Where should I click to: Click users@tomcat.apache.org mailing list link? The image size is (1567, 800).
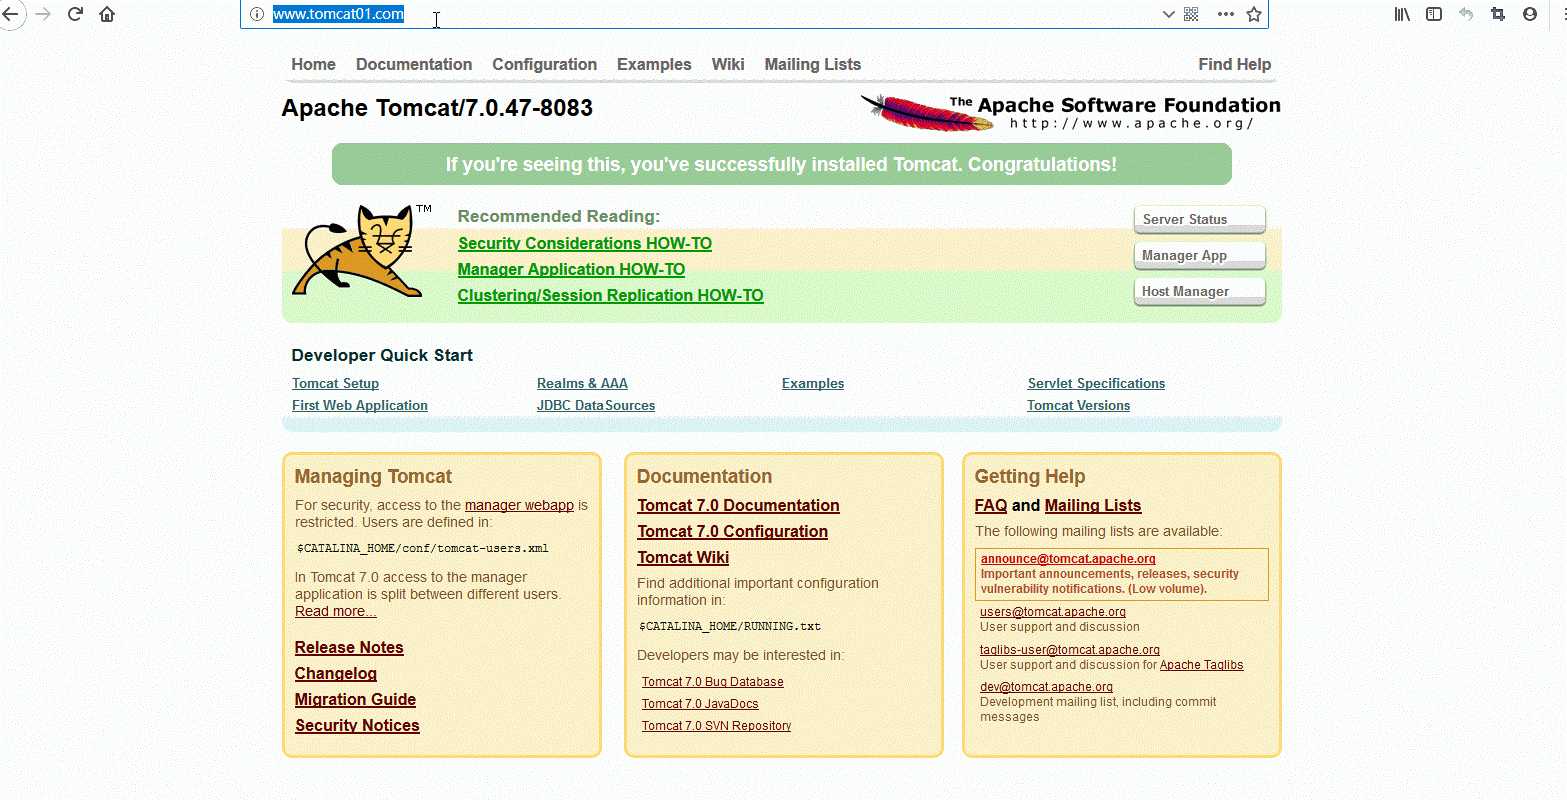point(1053,612)
